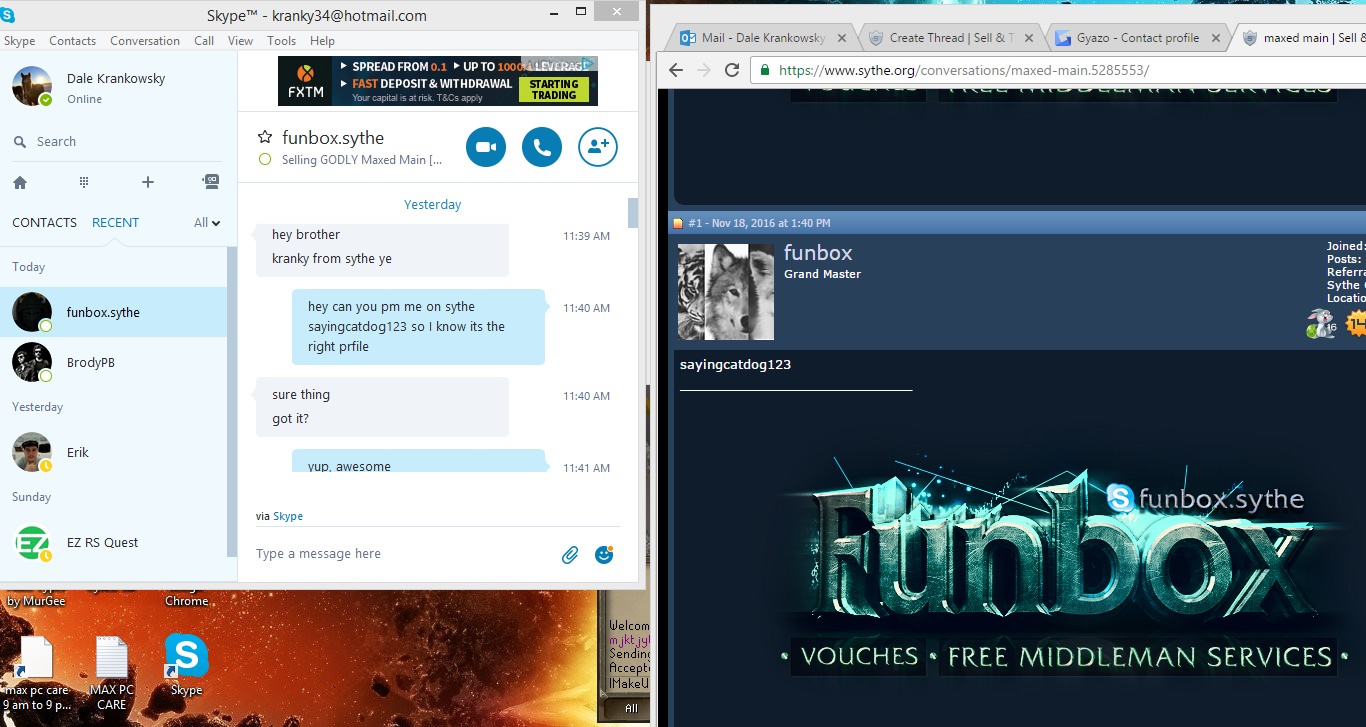
Task: Start a voice call with funbox.sythe
Action: (x=542, y=147)
